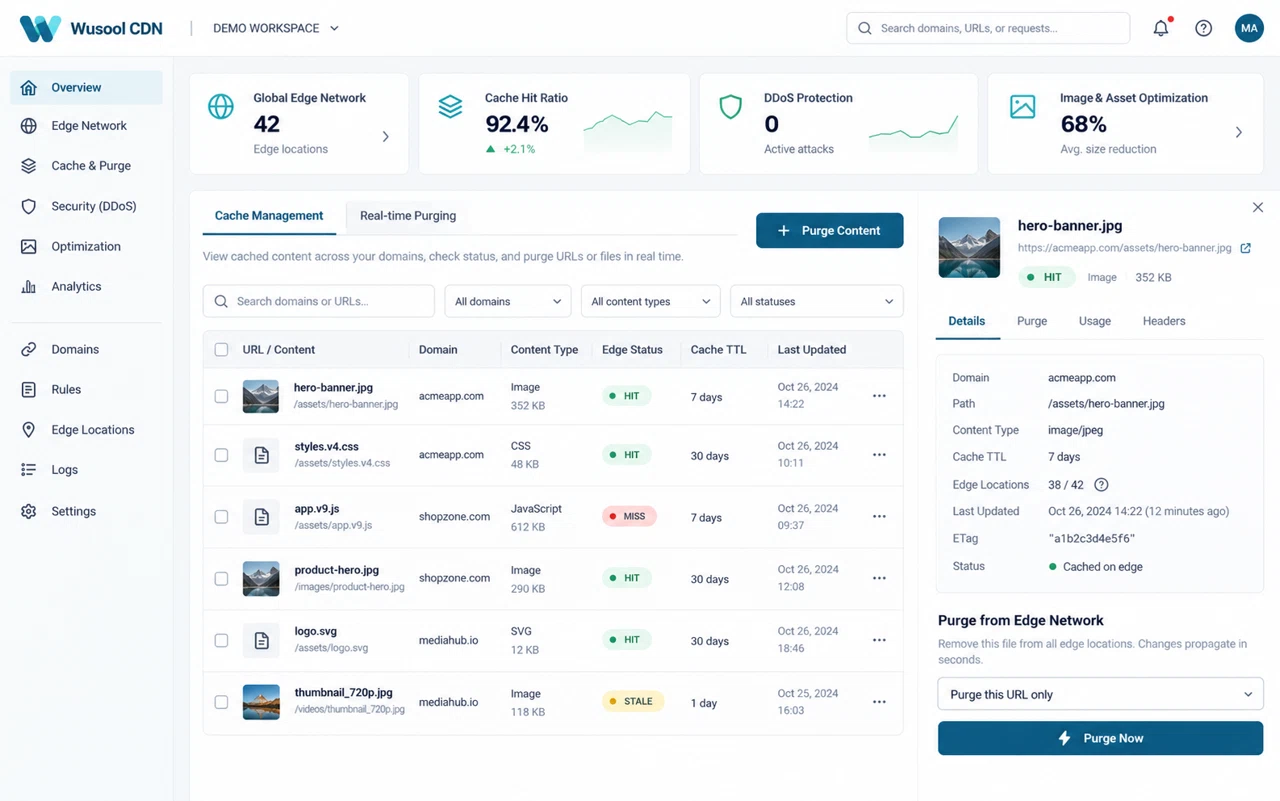Check the thumbnail_720p.jpg row checkbox
The height and width of the screenshot is (801, 1280).
click(221, 702)
